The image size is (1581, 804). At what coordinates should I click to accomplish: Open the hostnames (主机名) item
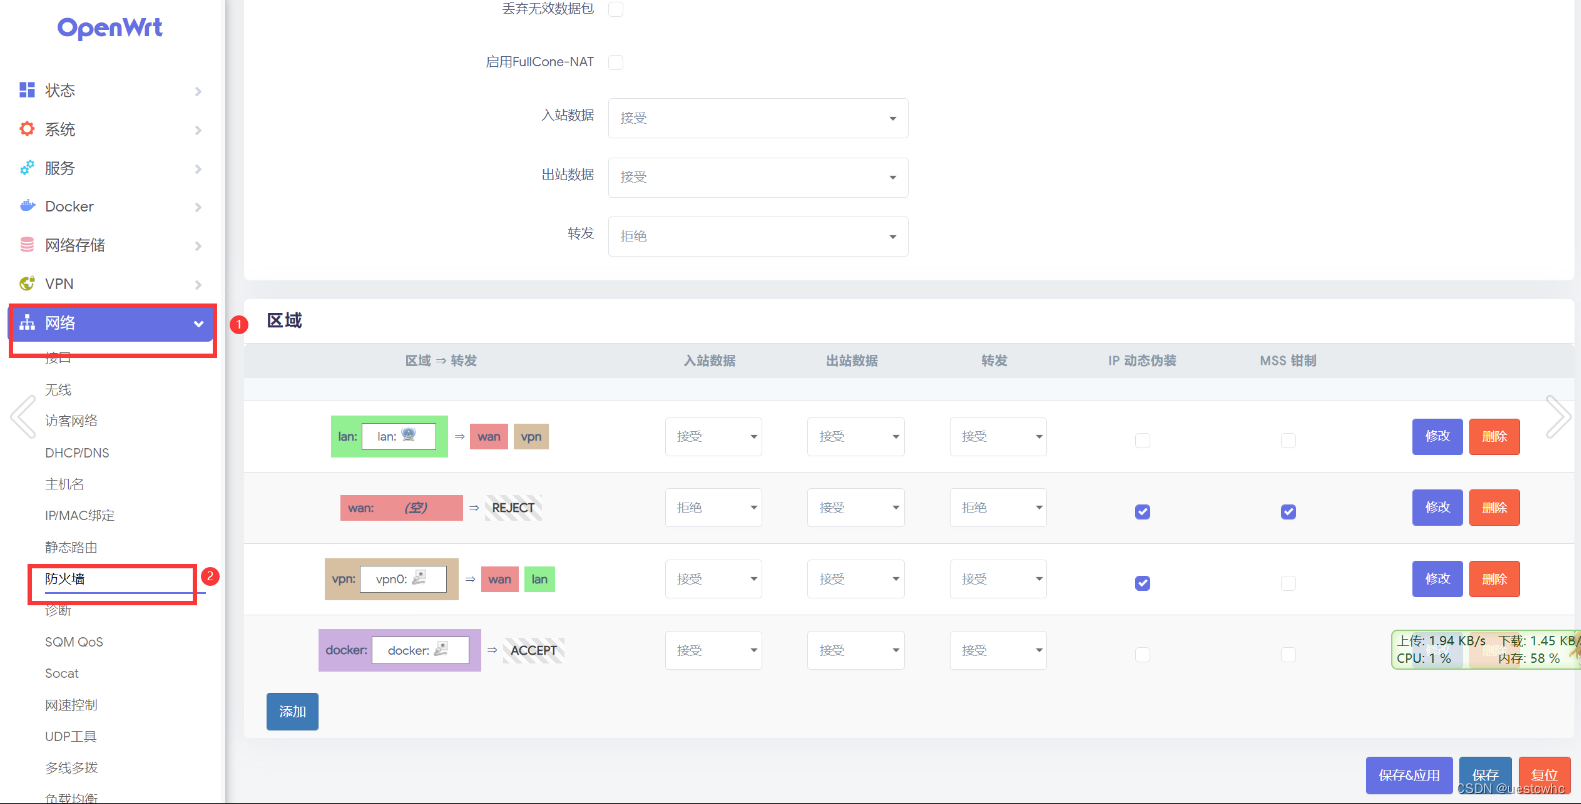pyautogui.click(x=64, y=484)
